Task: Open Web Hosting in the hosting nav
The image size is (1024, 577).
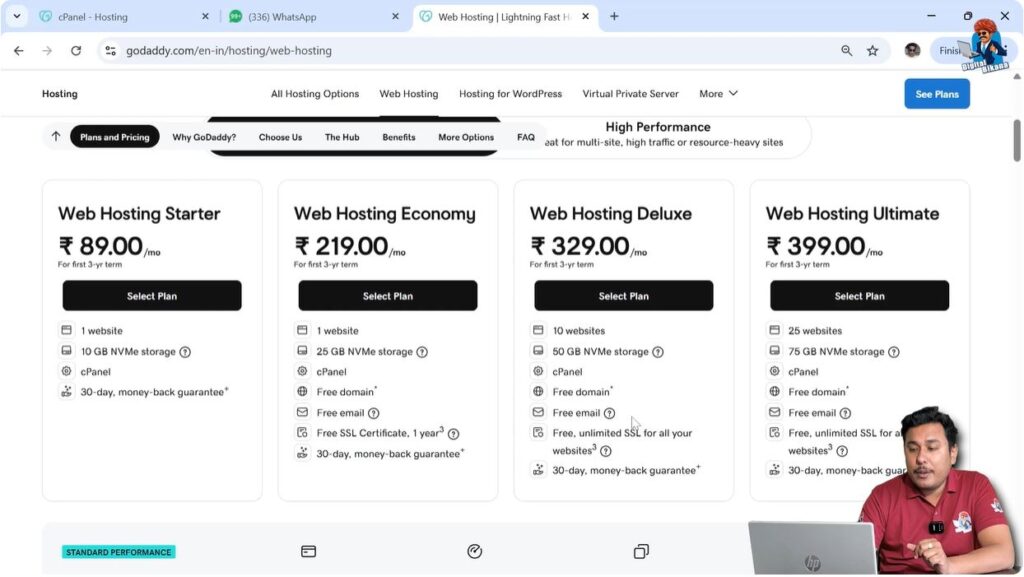Action: coord(409,93)
